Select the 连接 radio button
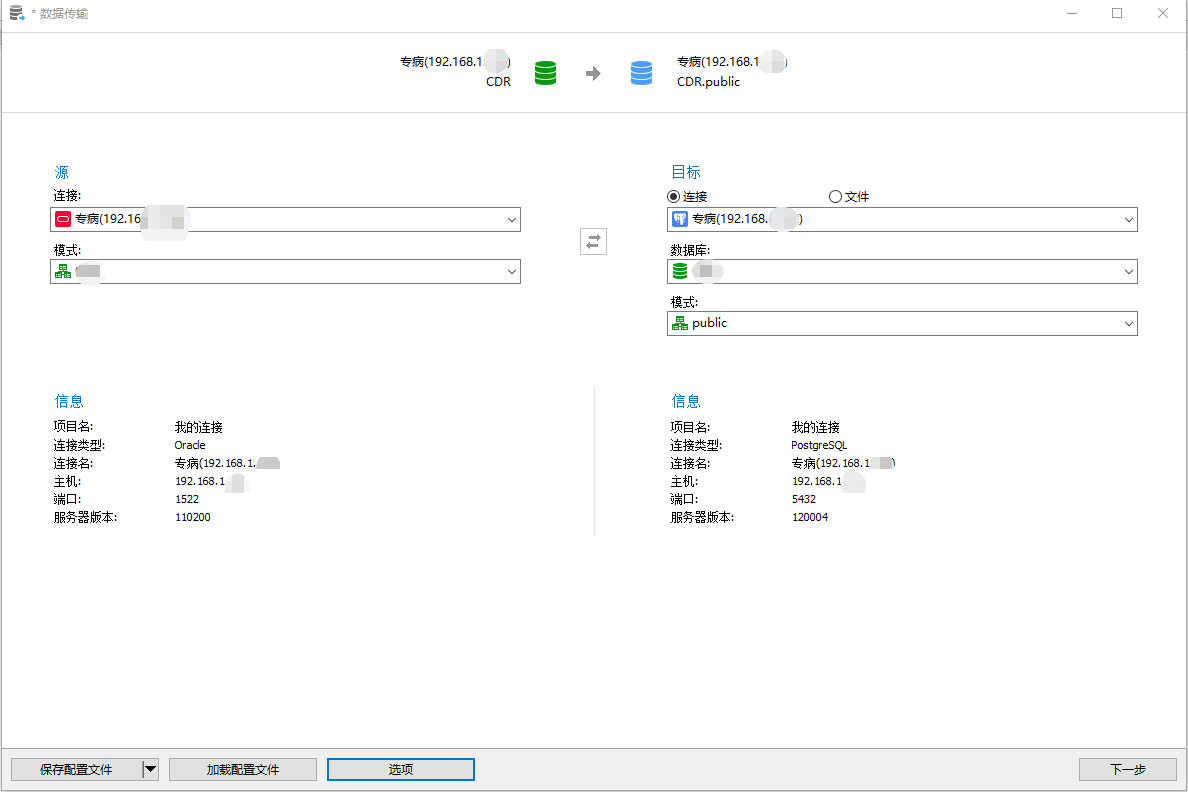 [674, 196]
